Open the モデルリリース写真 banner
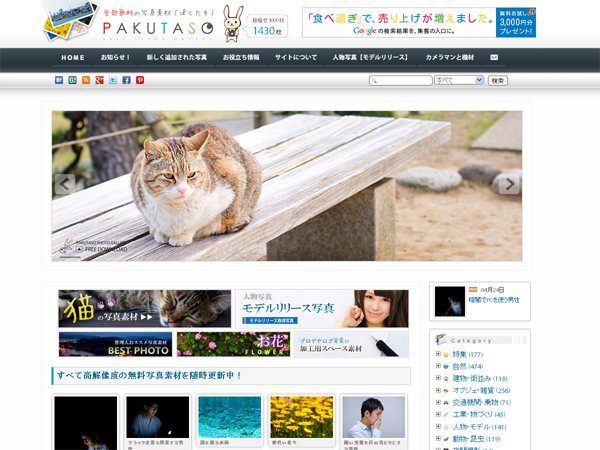This screenshot has height=450, width=600. coord(322,308)
